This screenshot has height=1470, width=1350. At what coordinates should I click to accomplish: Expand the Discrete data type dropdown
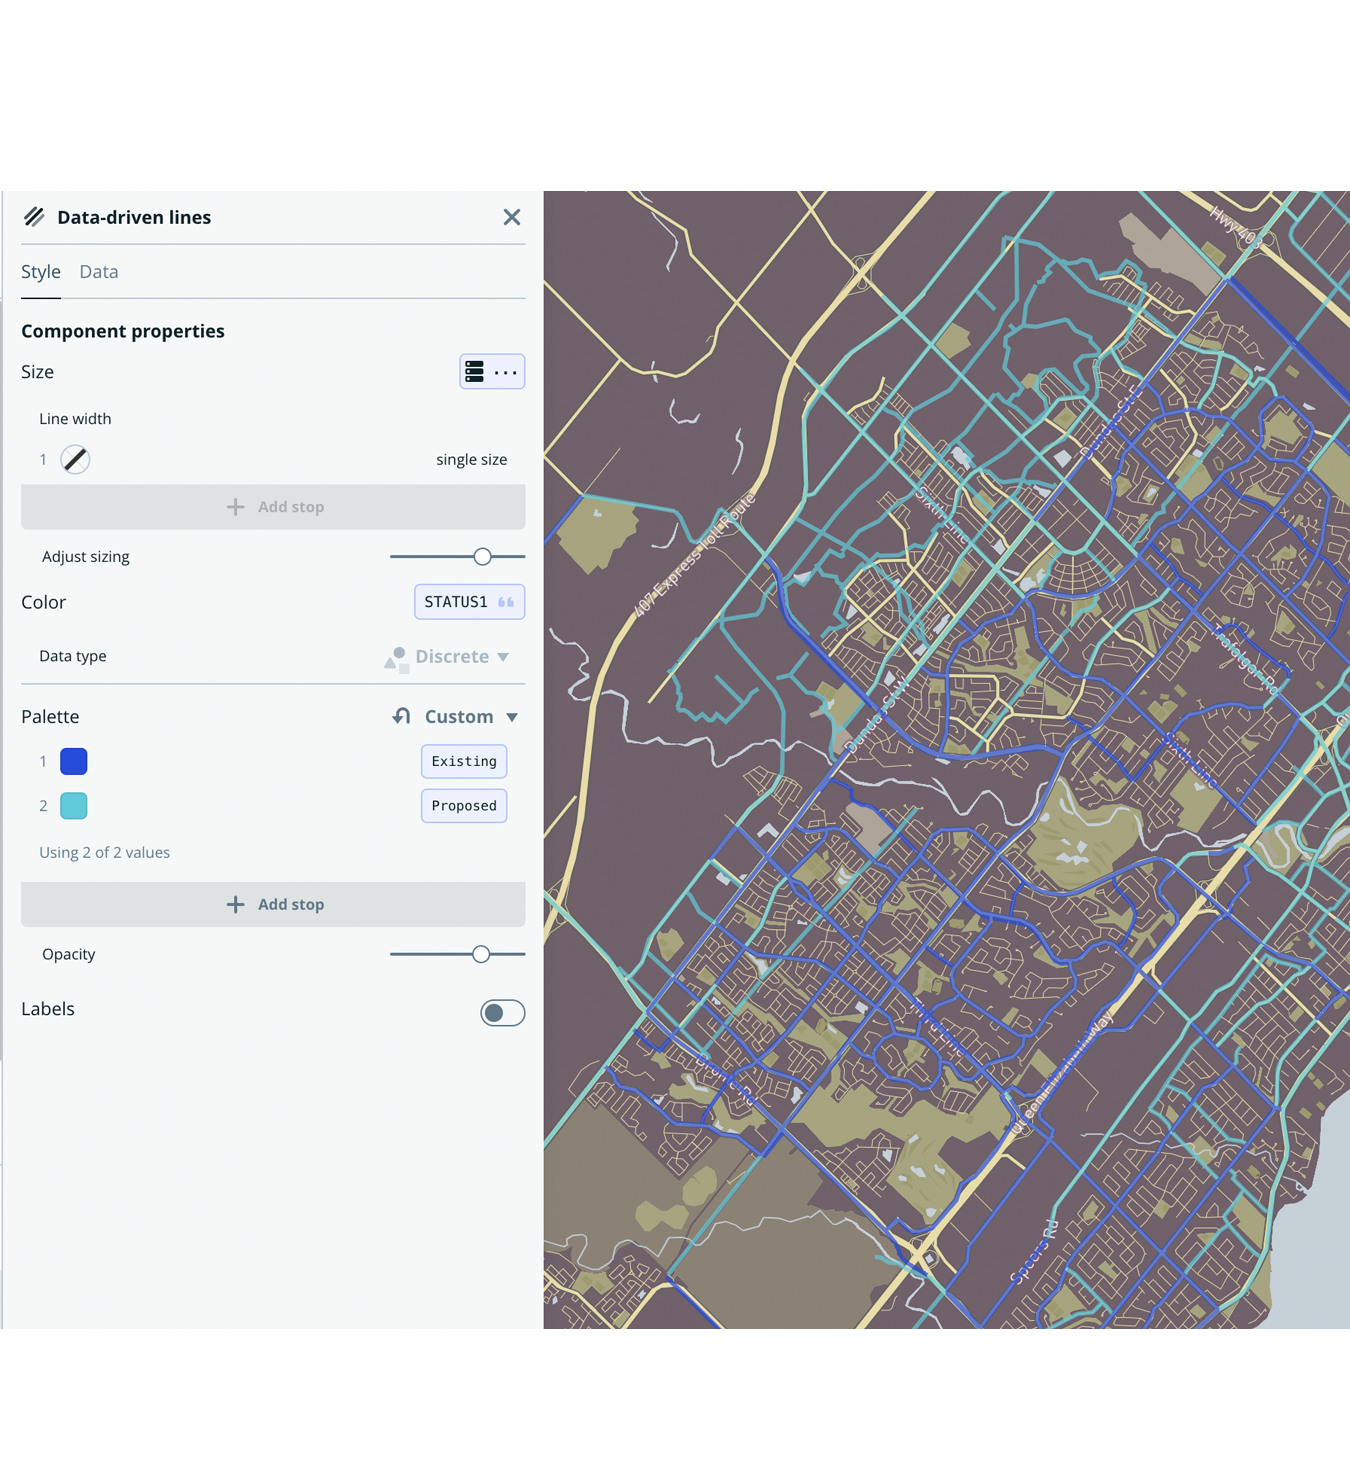click(x=462, y=657)
